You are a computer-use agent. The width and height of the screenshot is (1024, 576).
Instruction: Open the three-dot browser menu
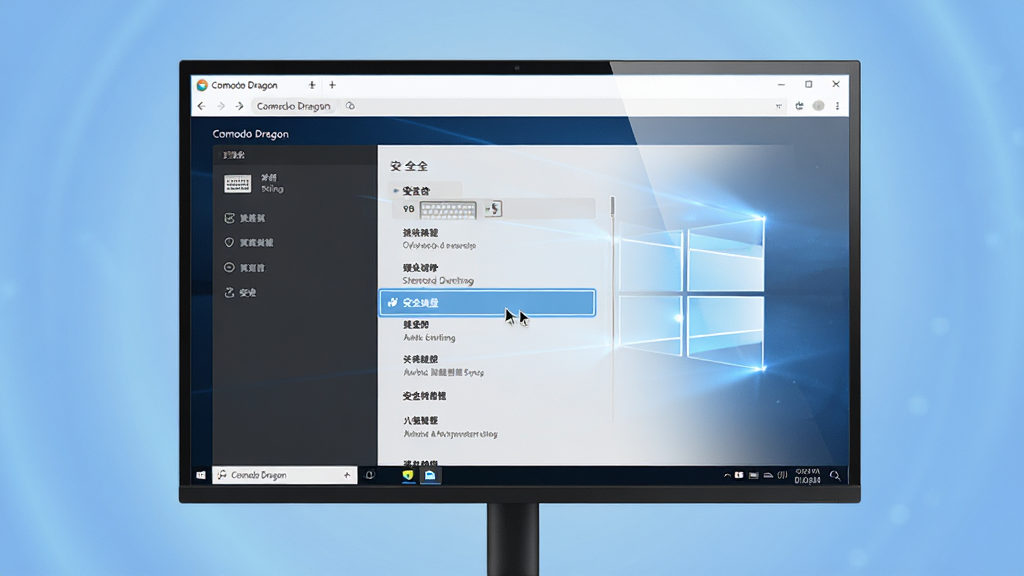pos(837,106)
